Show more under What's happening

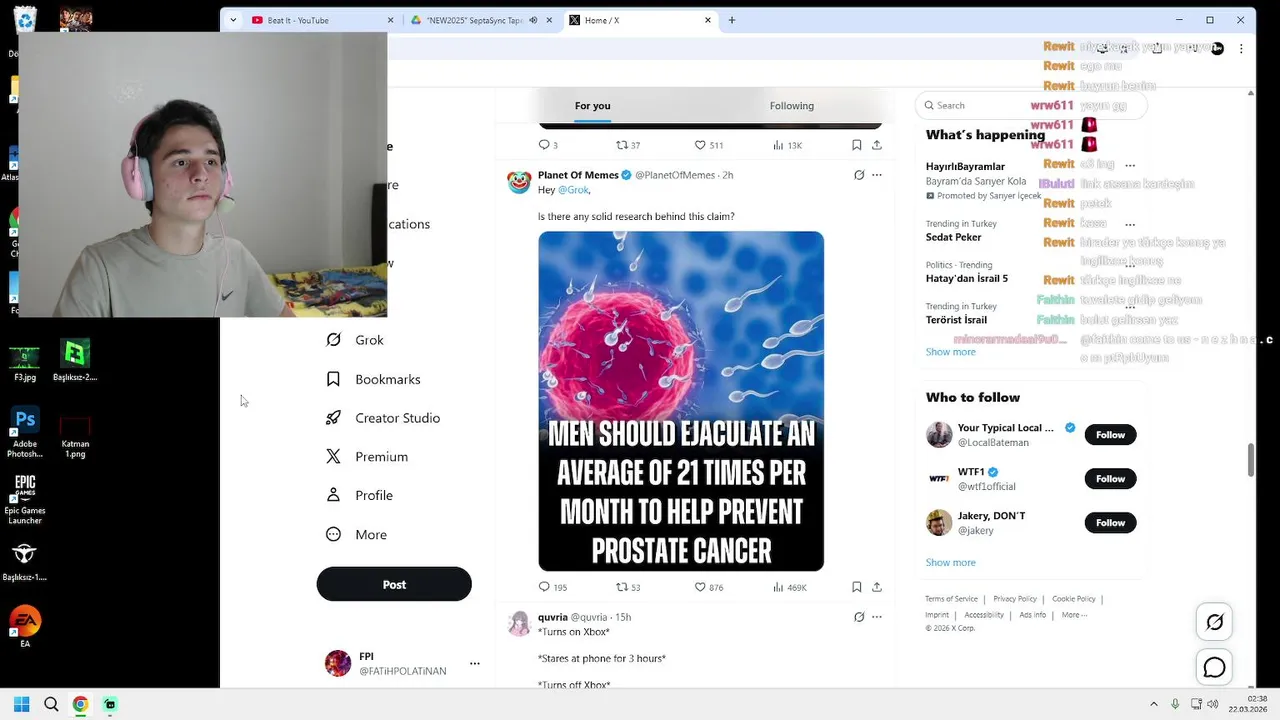[950, 352]
